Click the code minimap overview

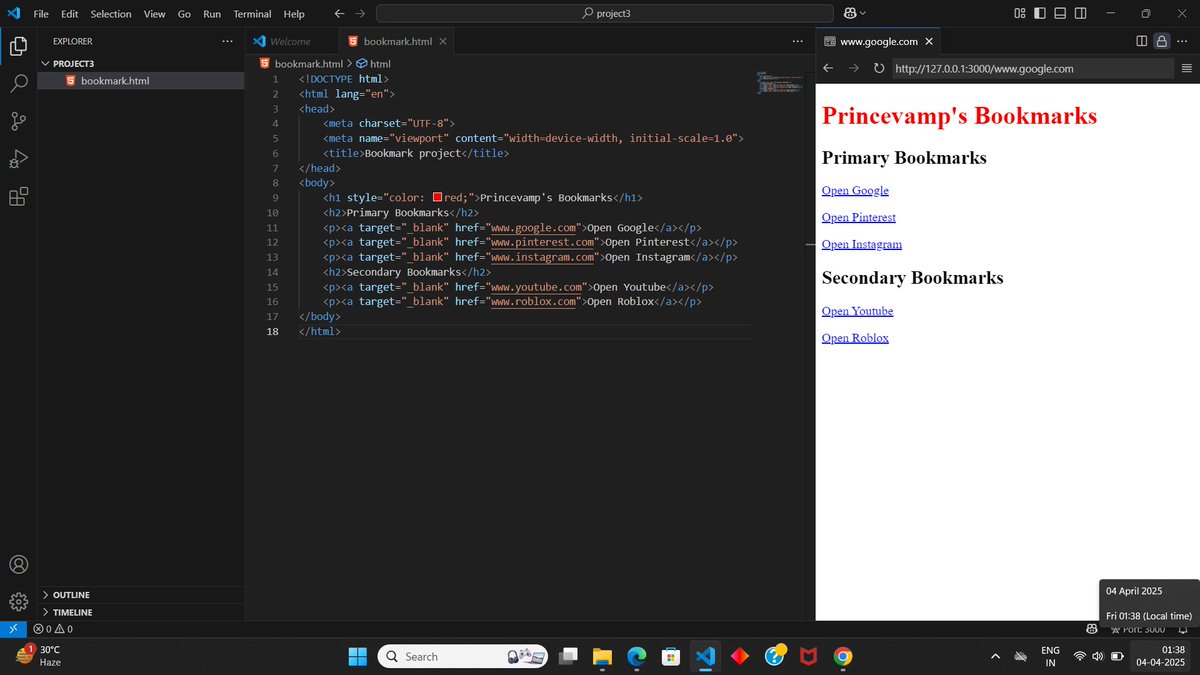pos(780,83)
